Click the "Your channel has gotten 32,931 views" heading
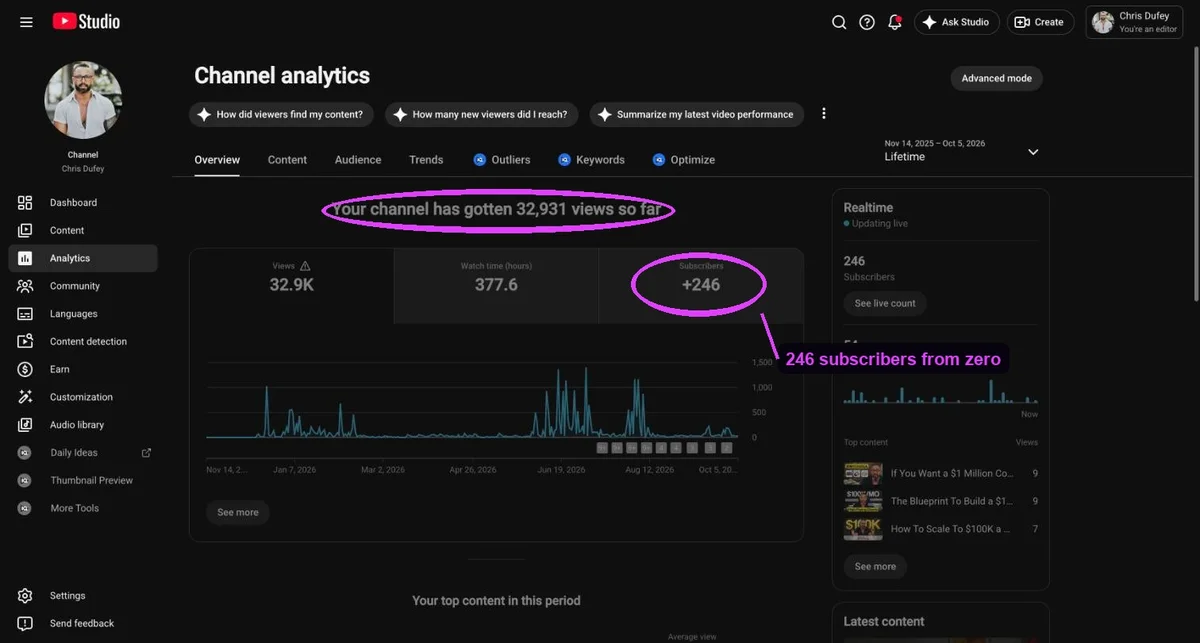 click(497, 210)
